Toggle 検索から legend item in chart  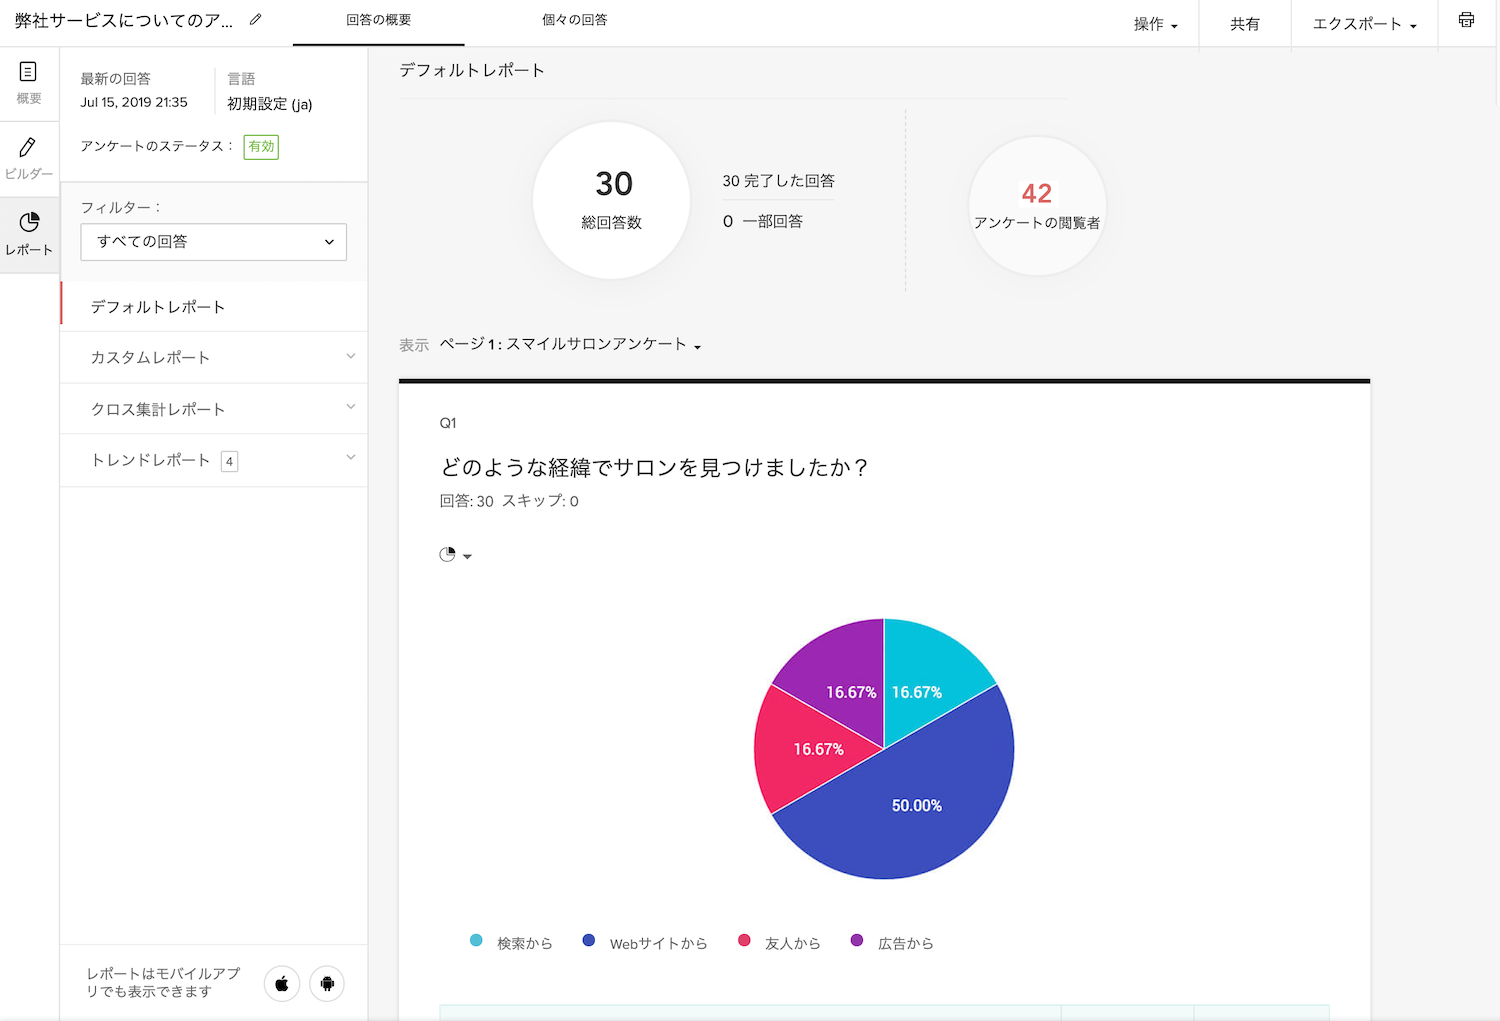(511, 942)
